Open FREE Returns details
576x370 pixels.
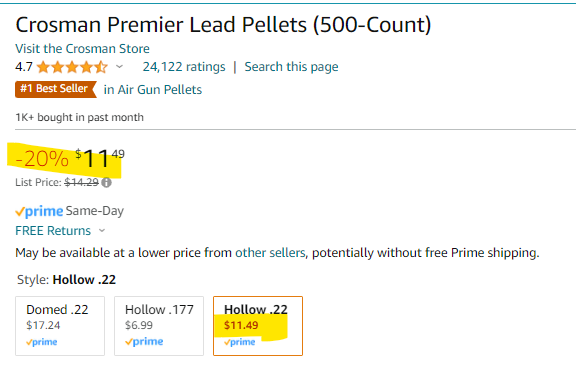[x=53, y=231]
